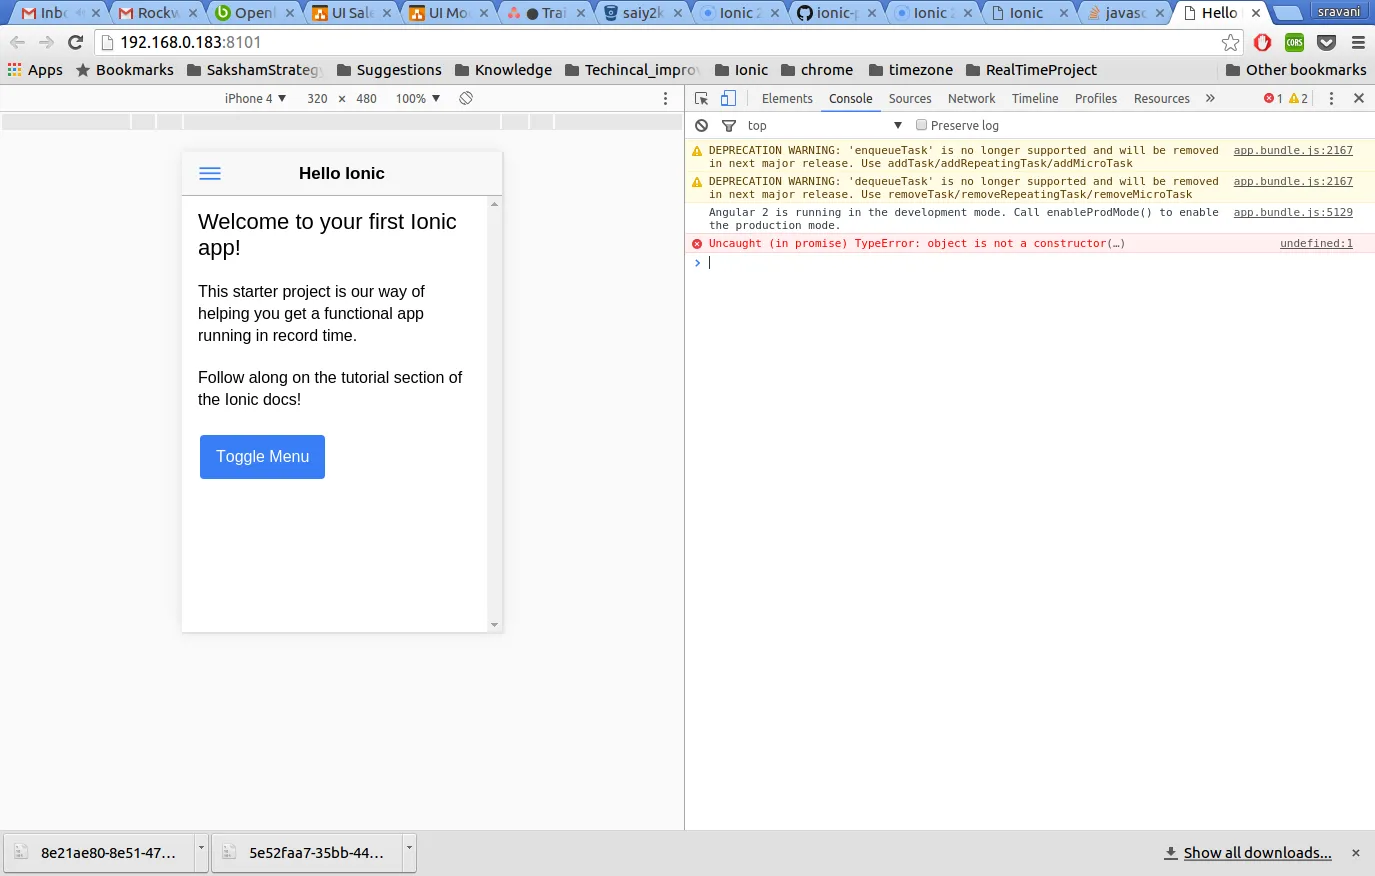This screenshot has width=1375, height=876.
Task: Open the RealTimeProject bookmark folder
Action: pos(1031,70)
